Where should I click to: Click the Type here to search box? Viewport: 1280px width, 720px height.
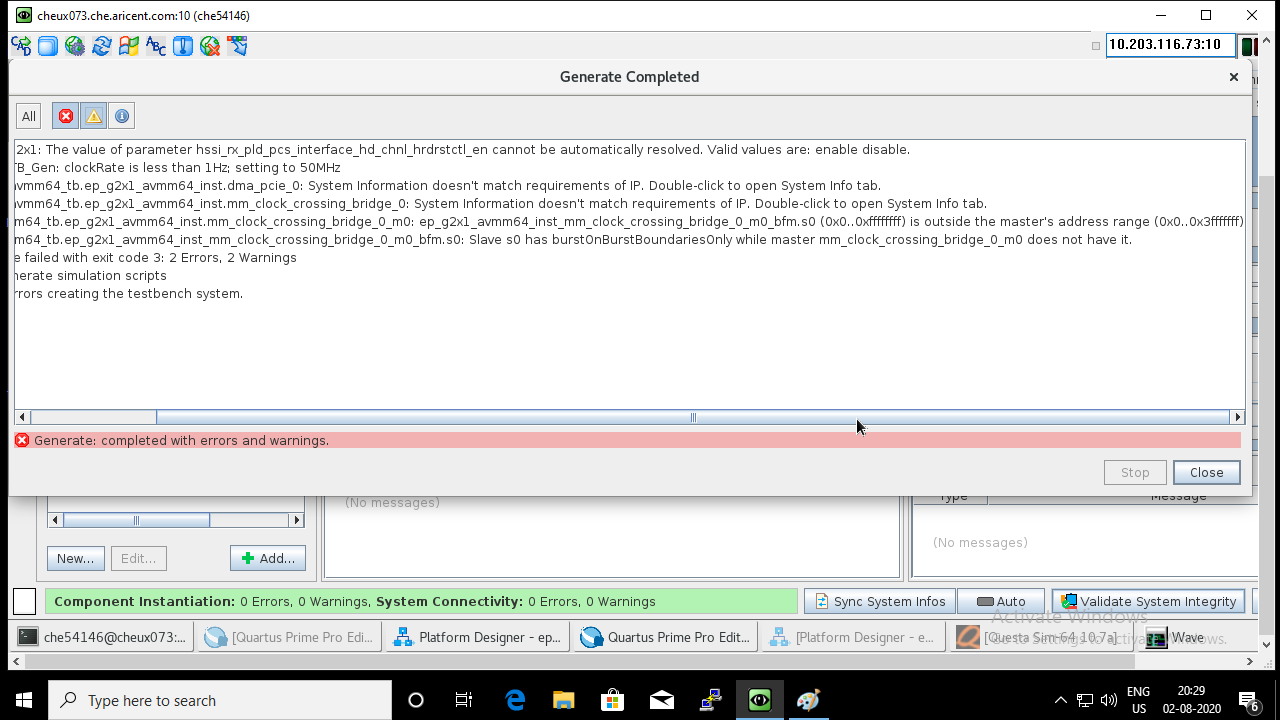(220, 700)
